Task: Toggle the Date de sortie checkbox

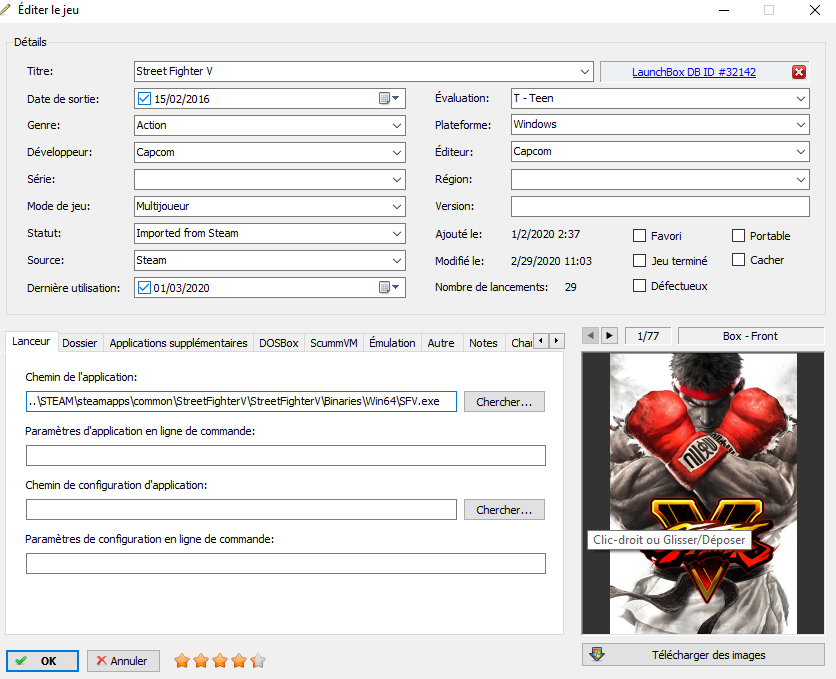Action: 144,99
